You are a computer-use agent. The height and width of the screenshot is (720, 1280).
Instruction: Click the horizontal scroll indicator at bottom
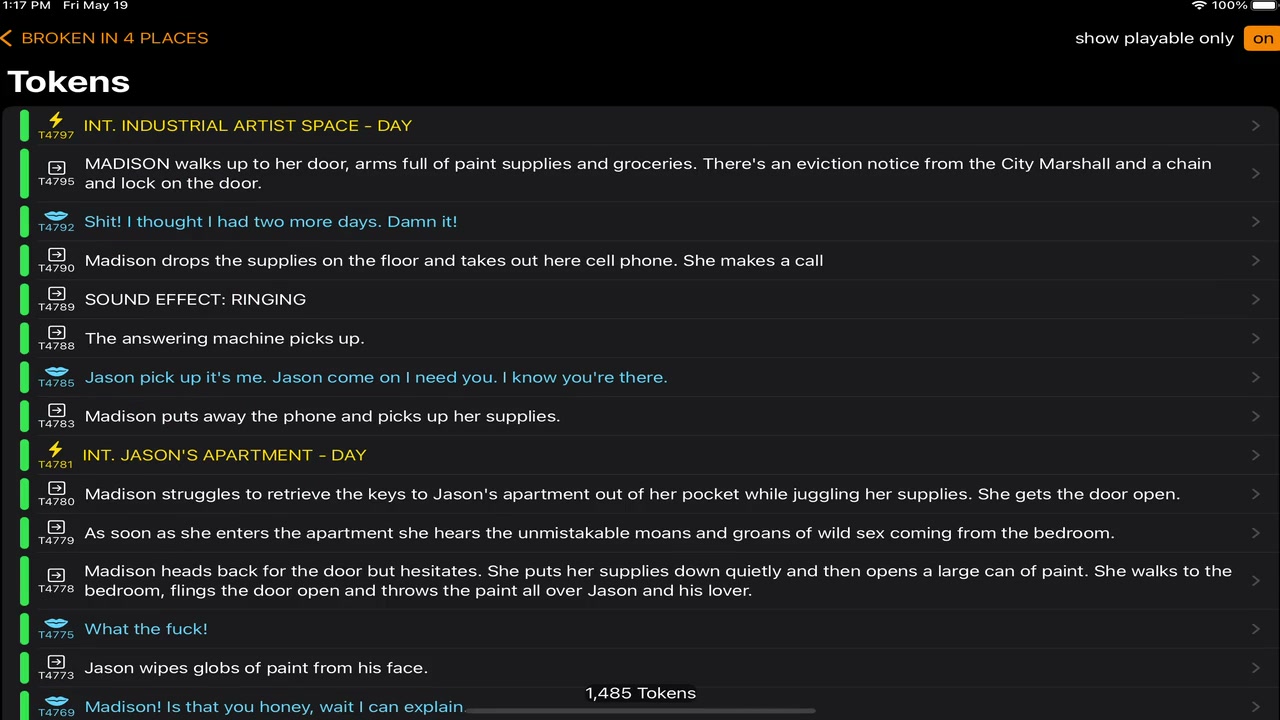640,711
